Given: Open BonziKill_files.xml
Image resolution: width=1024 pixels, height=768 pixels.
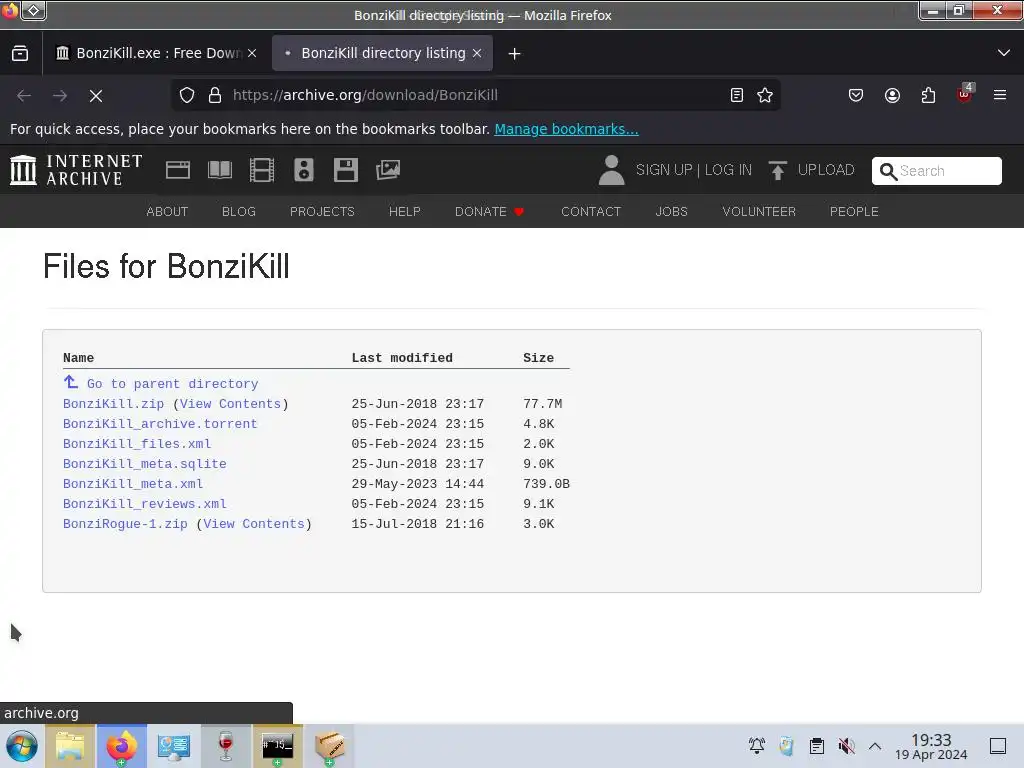Looking at the screenshot, I should tap(137, 444).
